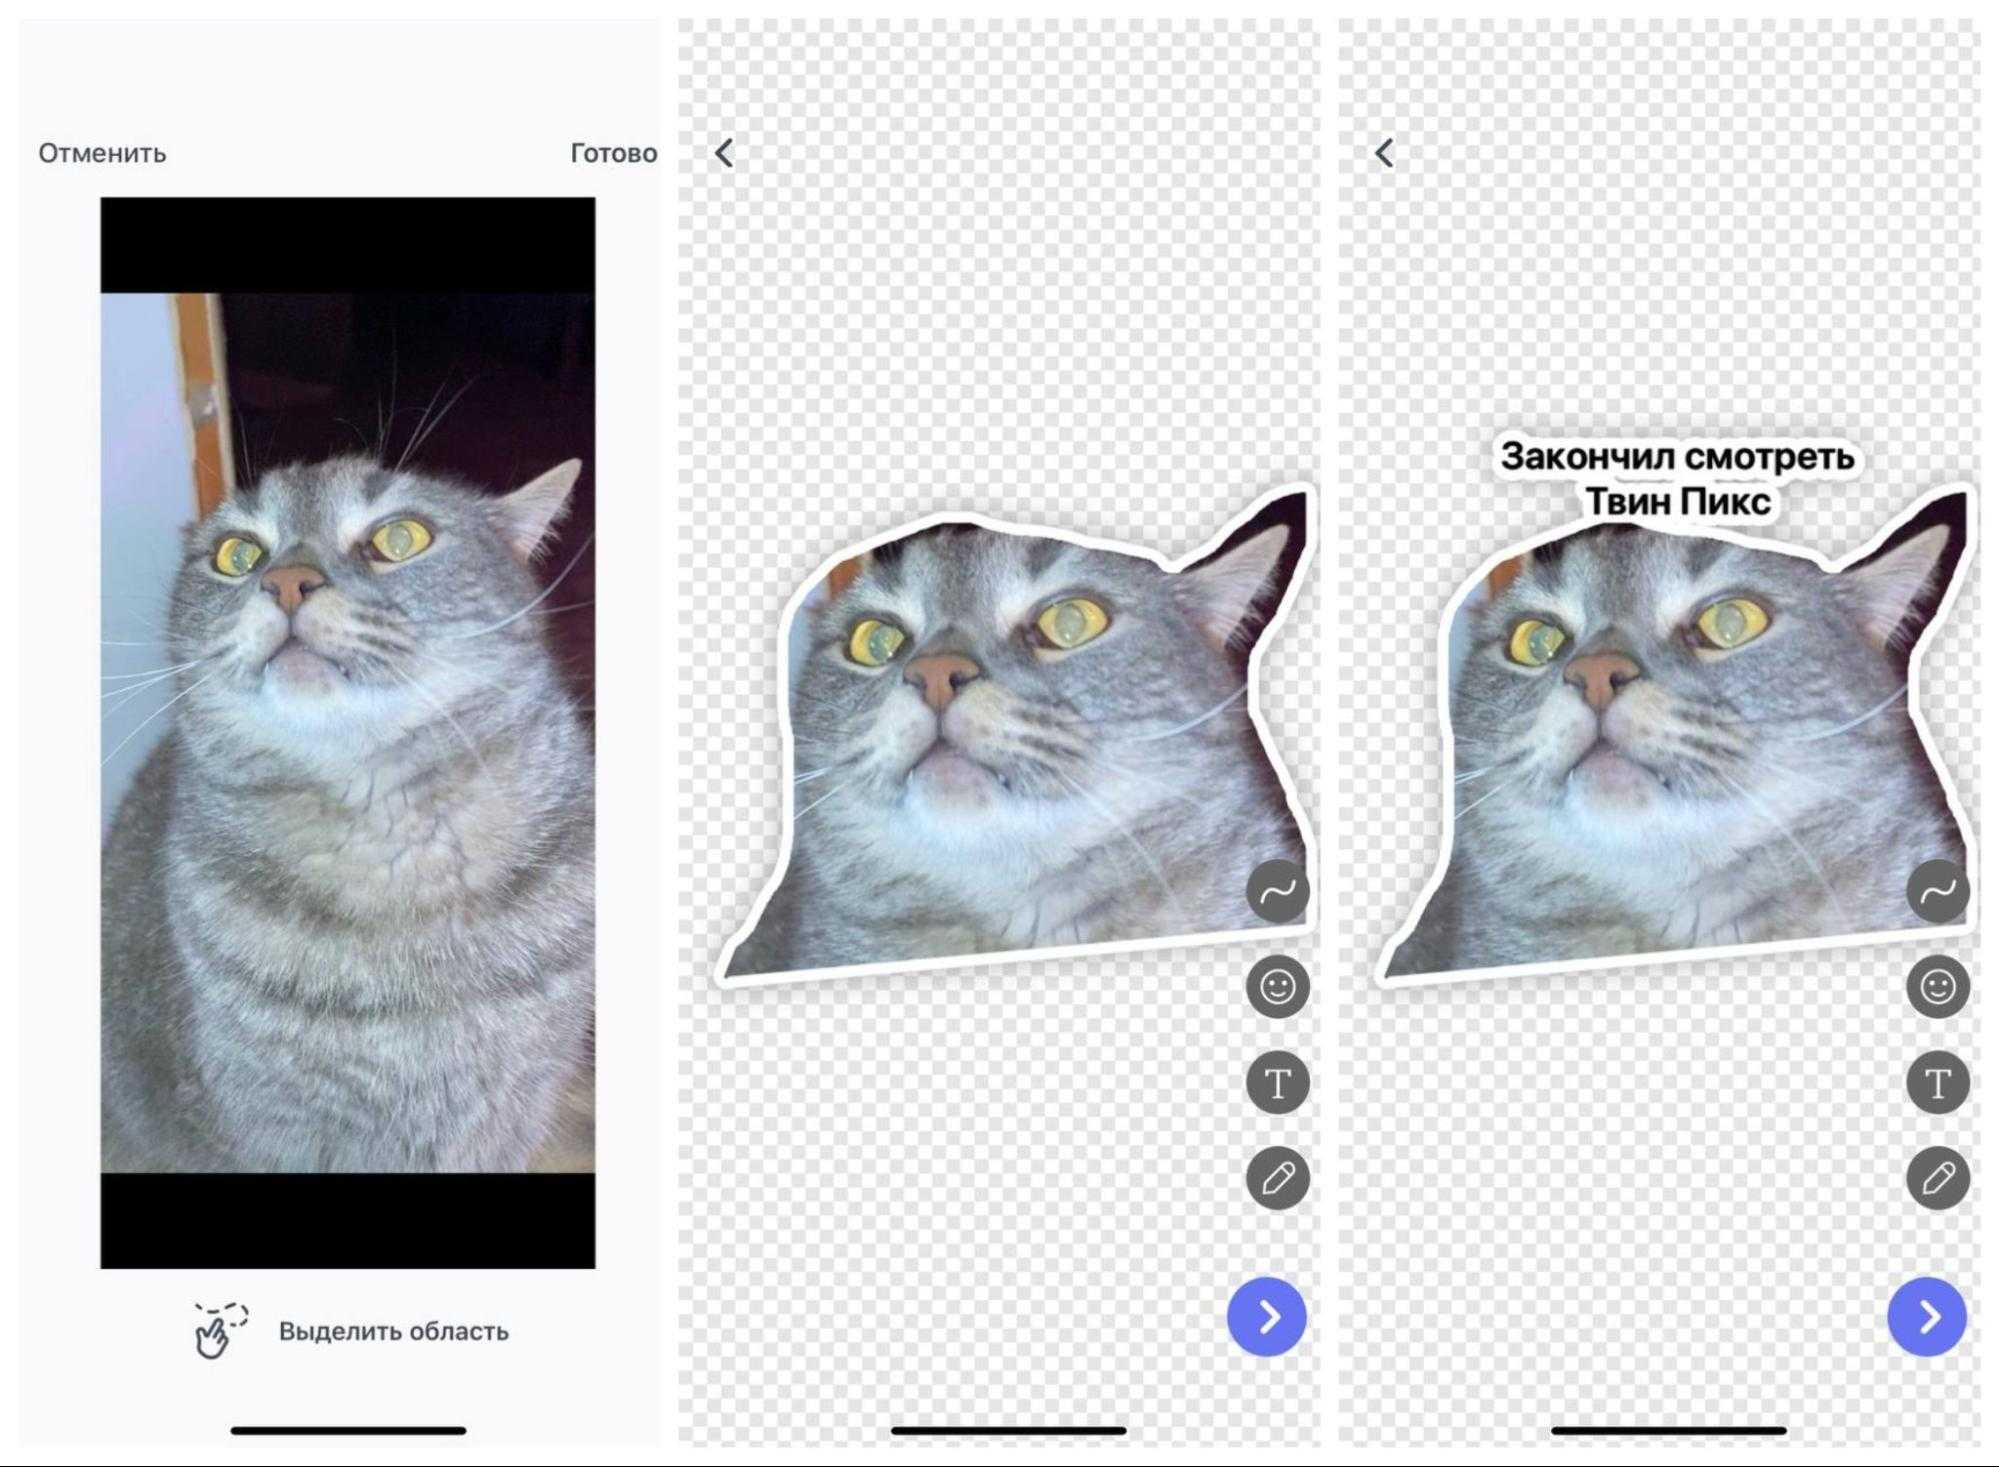Go back using middle screen's back arrow

725,153
